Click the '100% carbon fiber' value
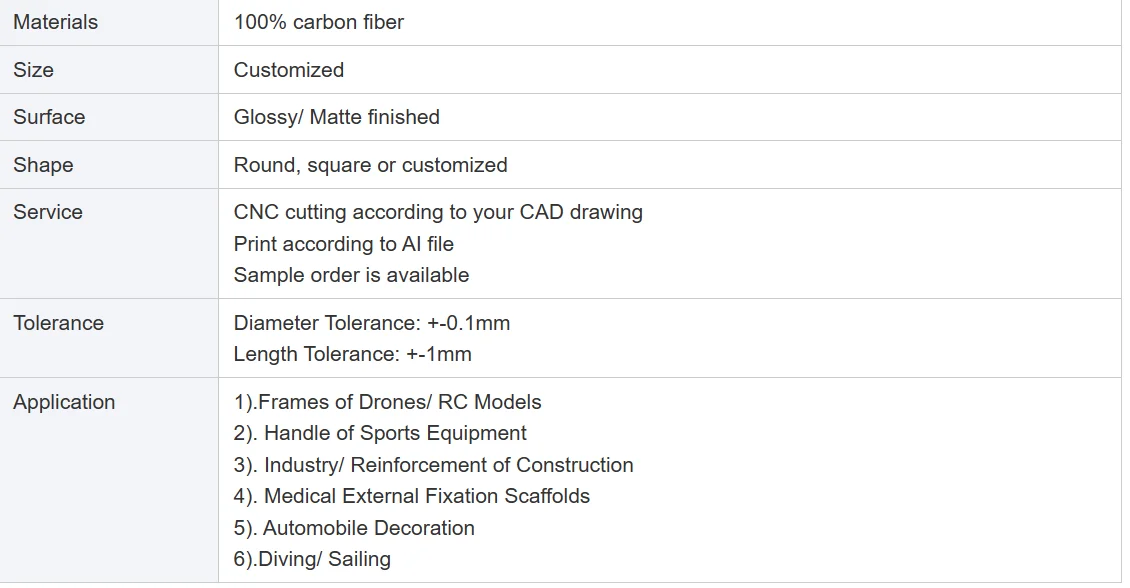1130x588 pixels. (x=318, y=22)
